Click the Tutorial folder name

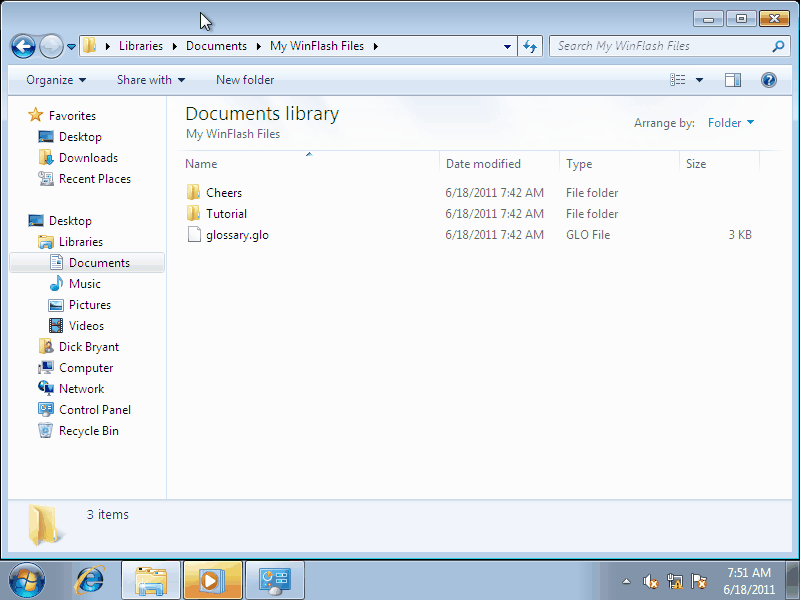(227, 214)
